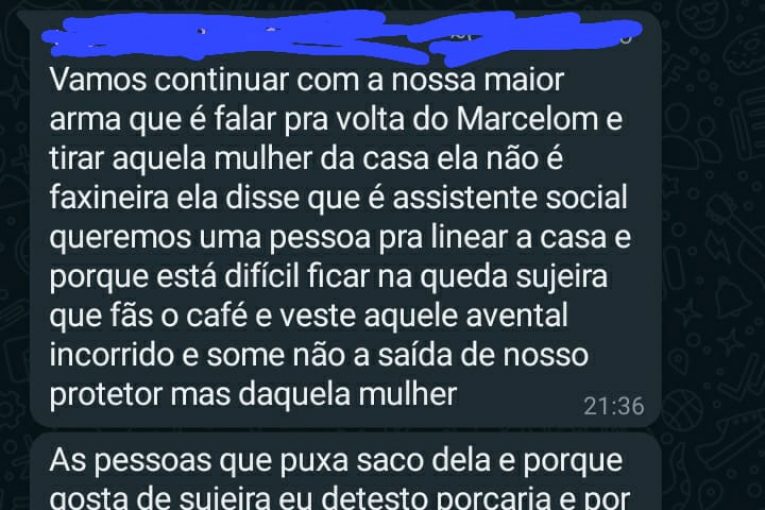Click the words 'tirar aquela mulher'
The width and height of the screenshot is (765, 510).
tap(181, 159)
